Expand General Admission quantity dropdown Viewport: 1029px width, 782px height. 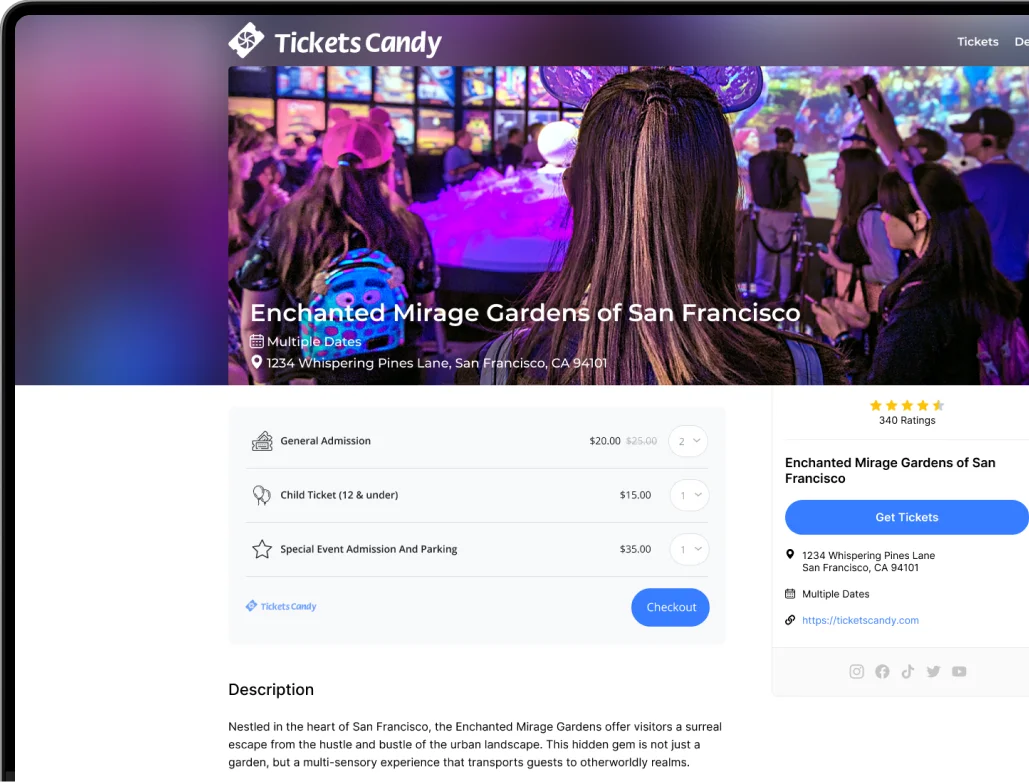coord(688,441)
